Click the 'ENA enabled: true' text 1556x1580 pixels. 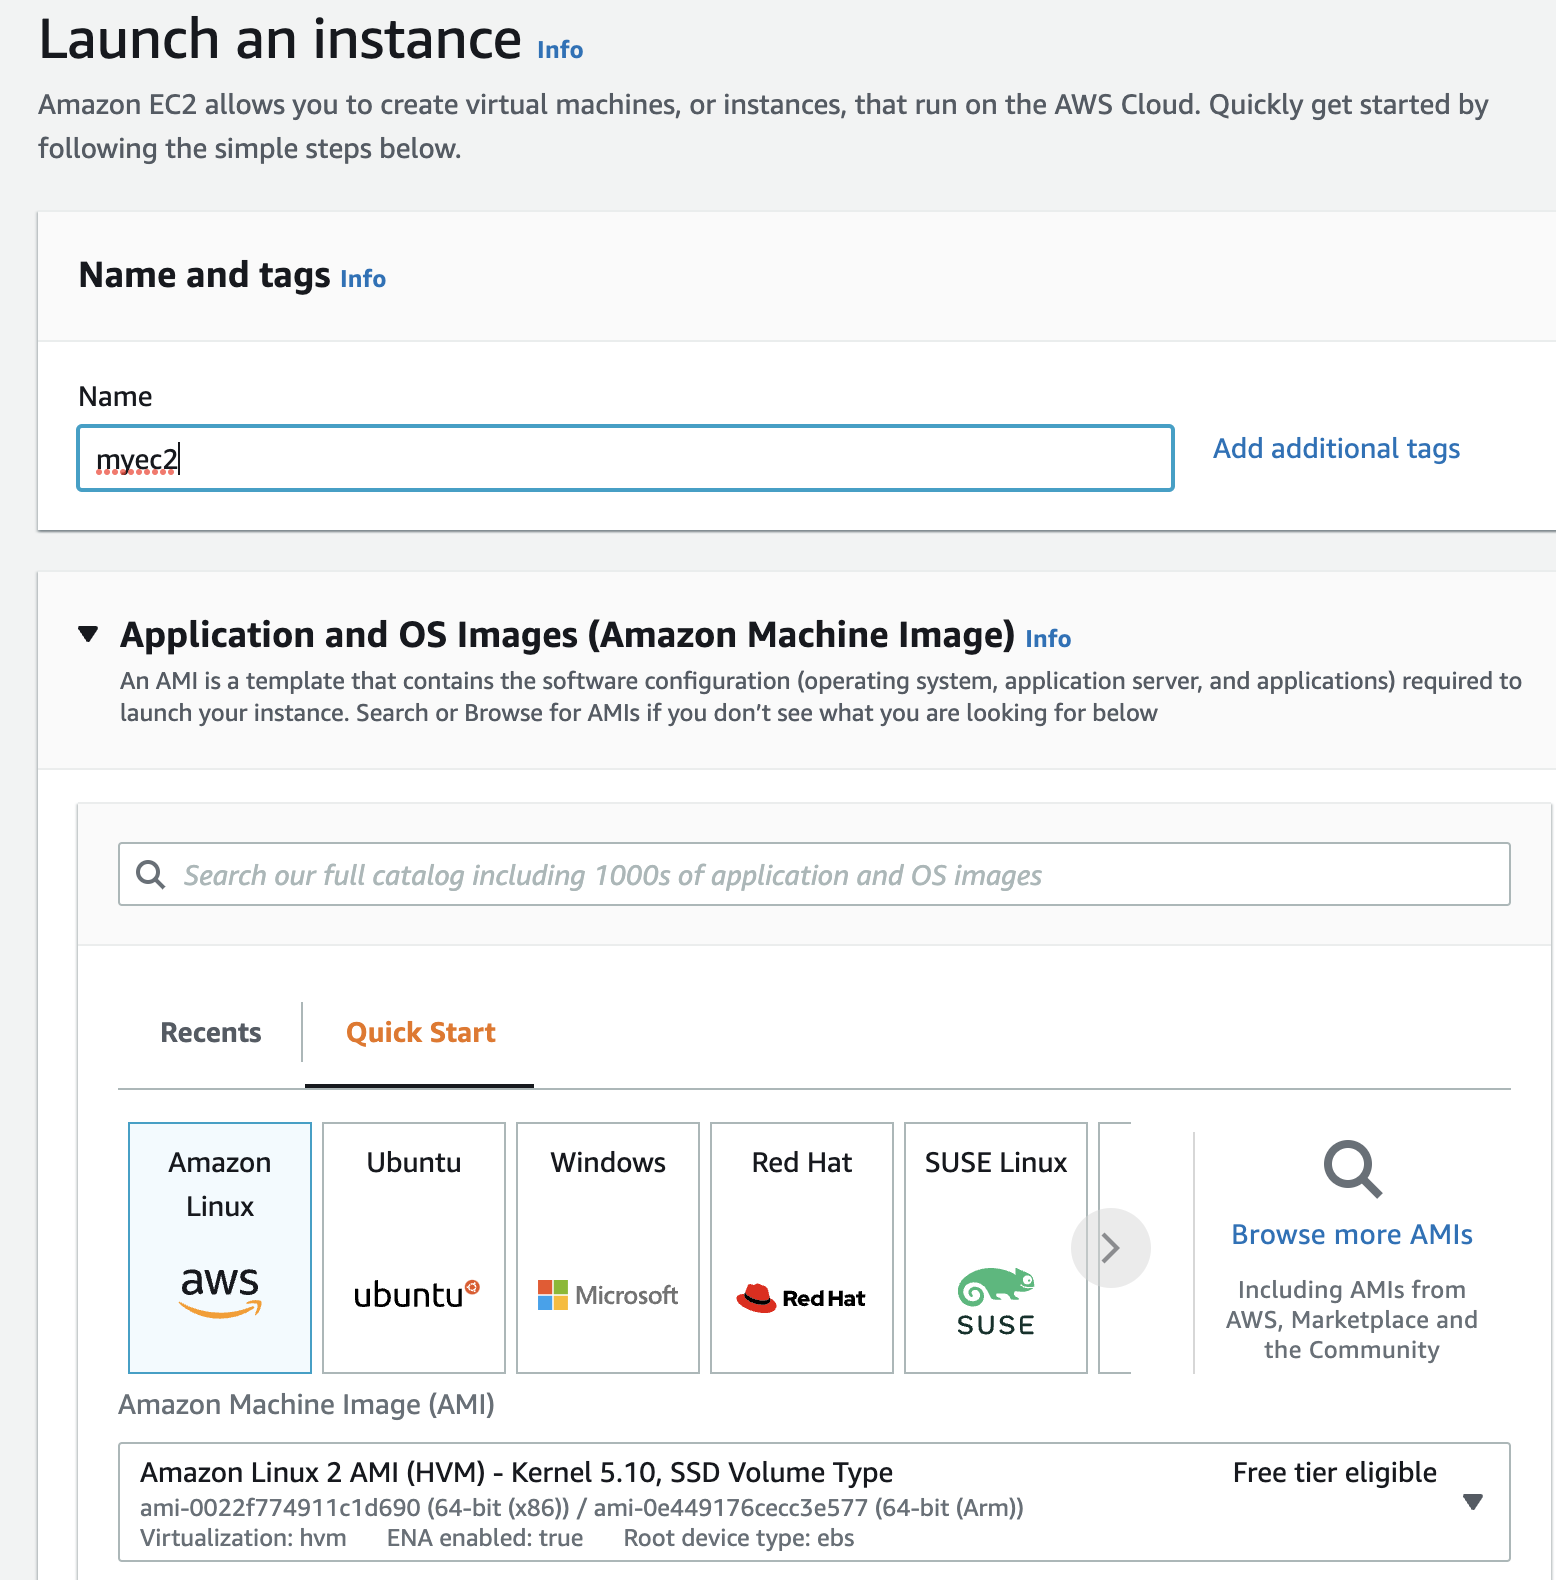[485, 1538]
